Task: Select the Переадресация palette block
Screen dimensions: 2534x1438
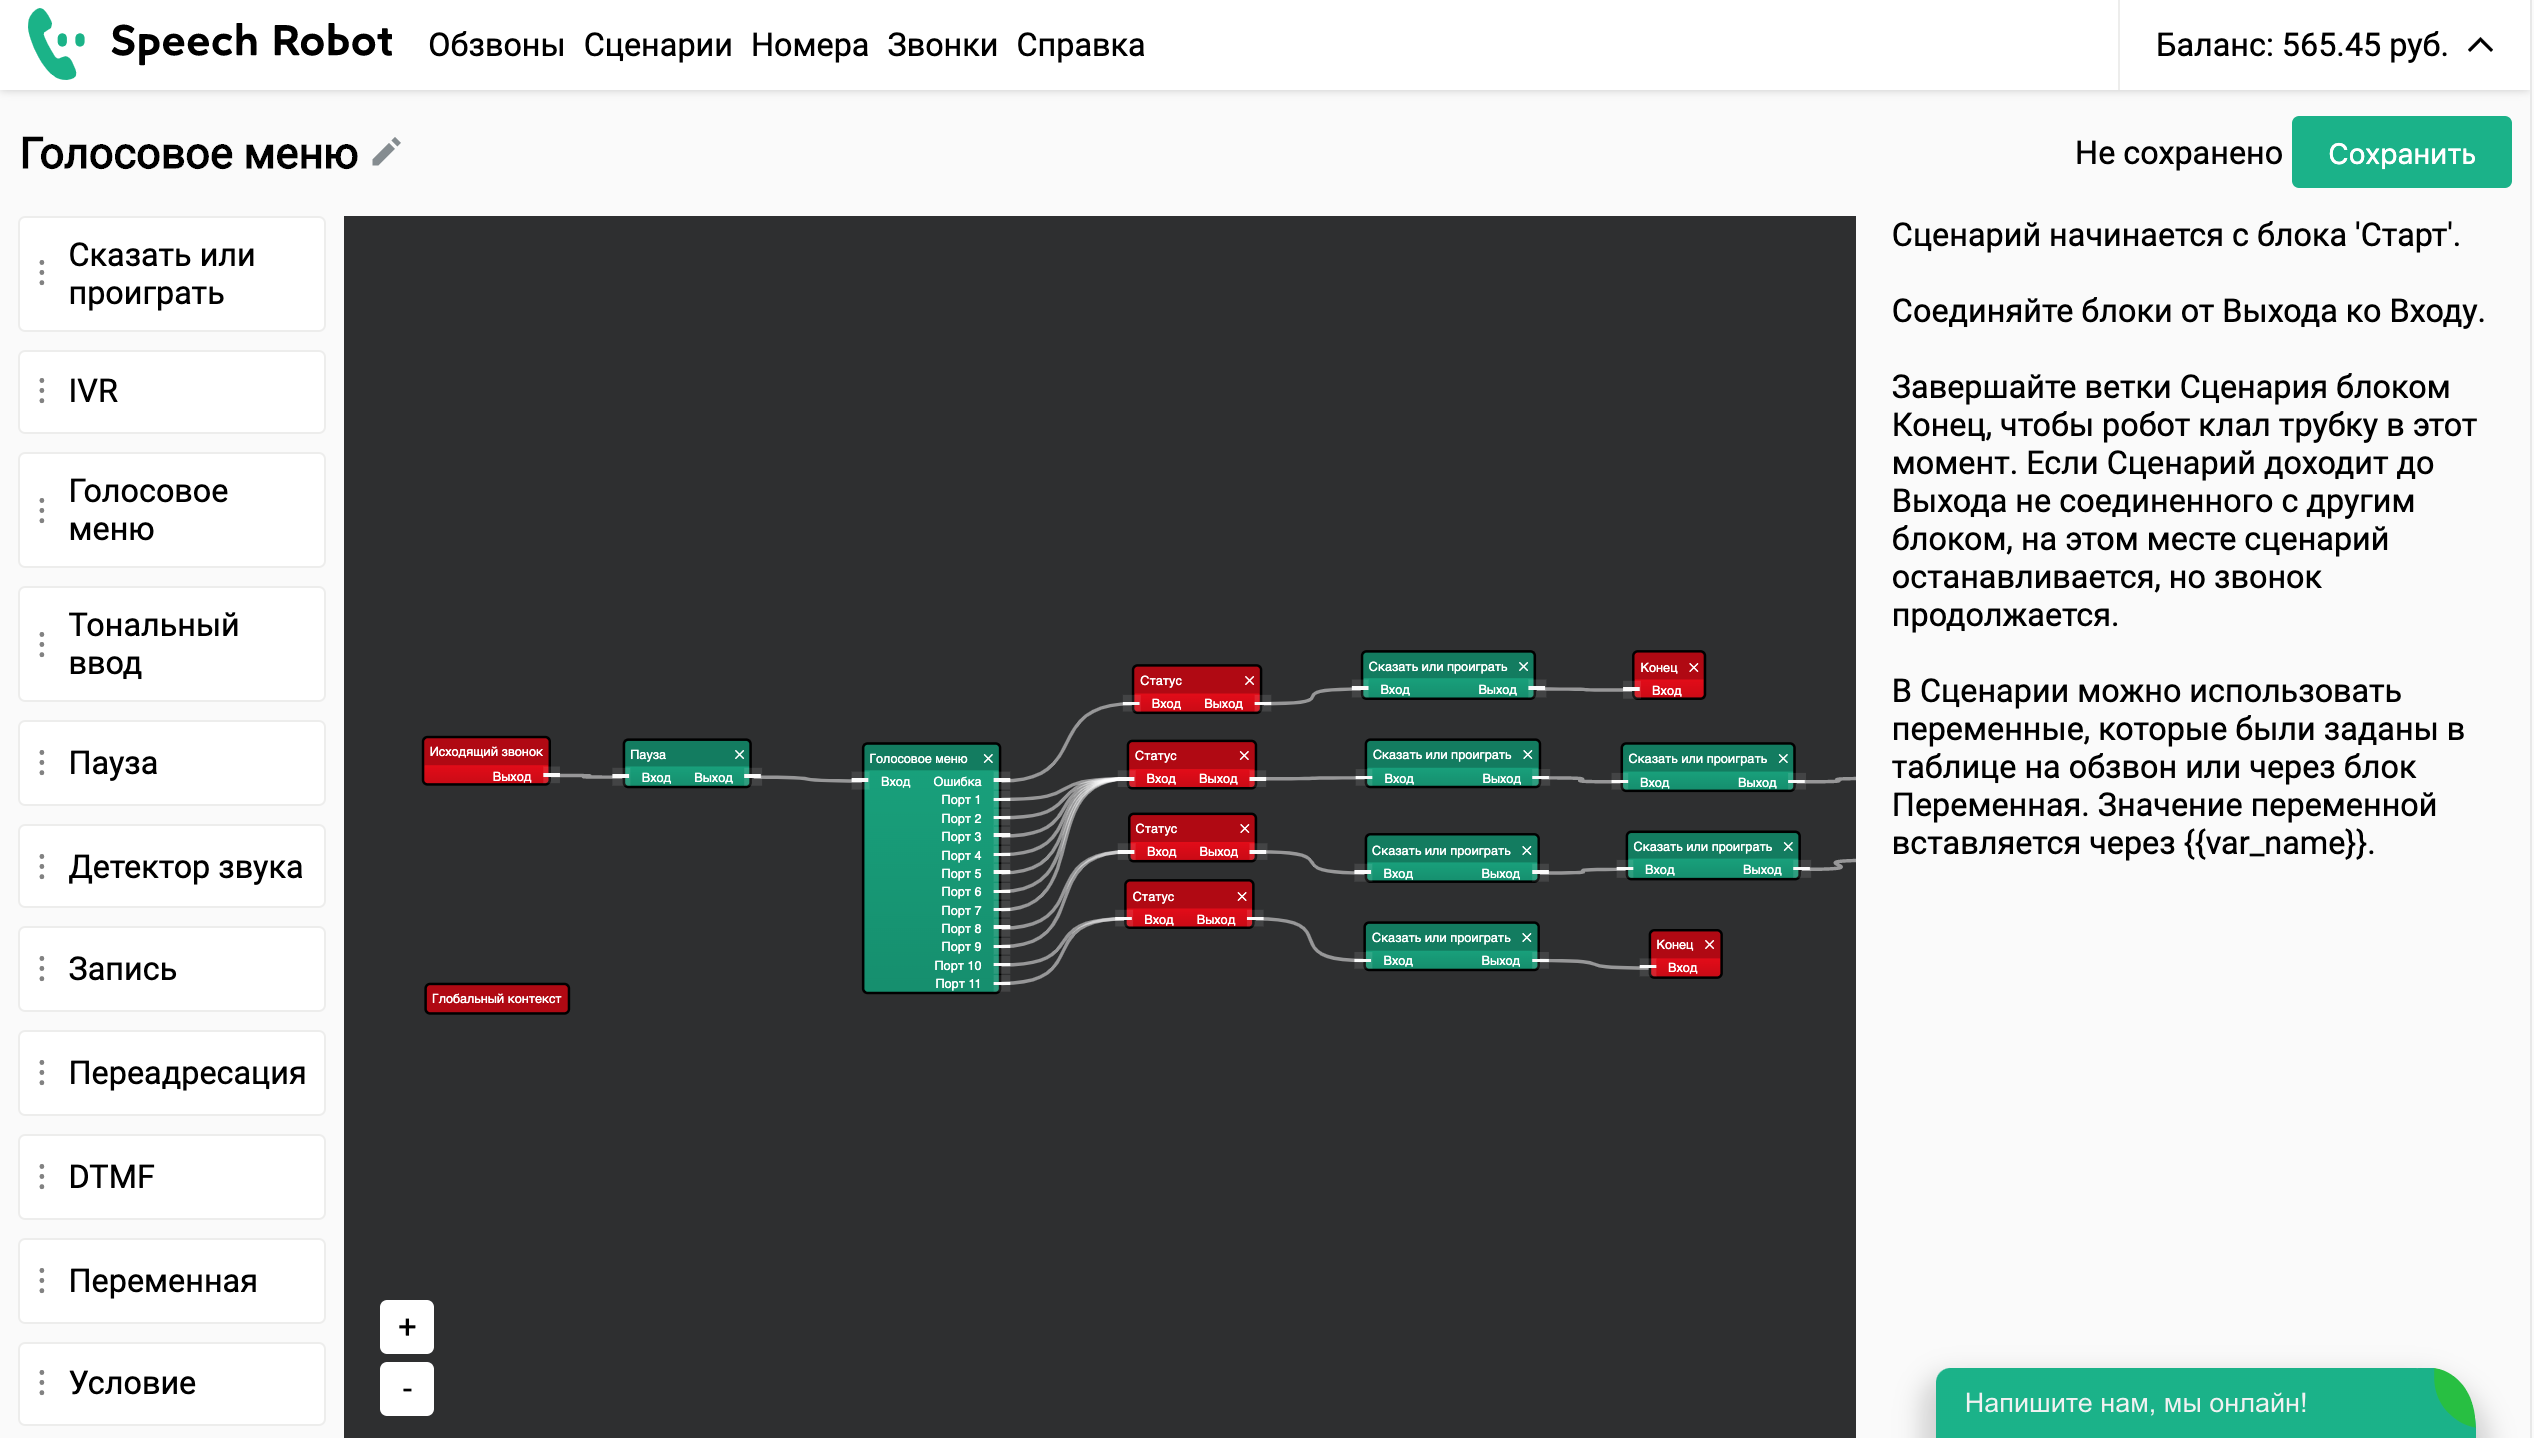Action: point(172,1073)
